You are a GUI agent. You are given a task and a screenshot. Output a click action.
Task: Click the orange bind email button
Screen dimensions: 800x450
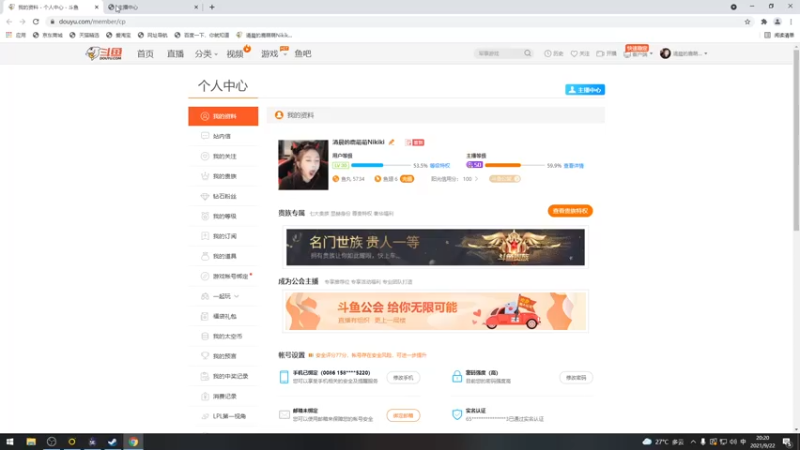click(x=403, y=415)
